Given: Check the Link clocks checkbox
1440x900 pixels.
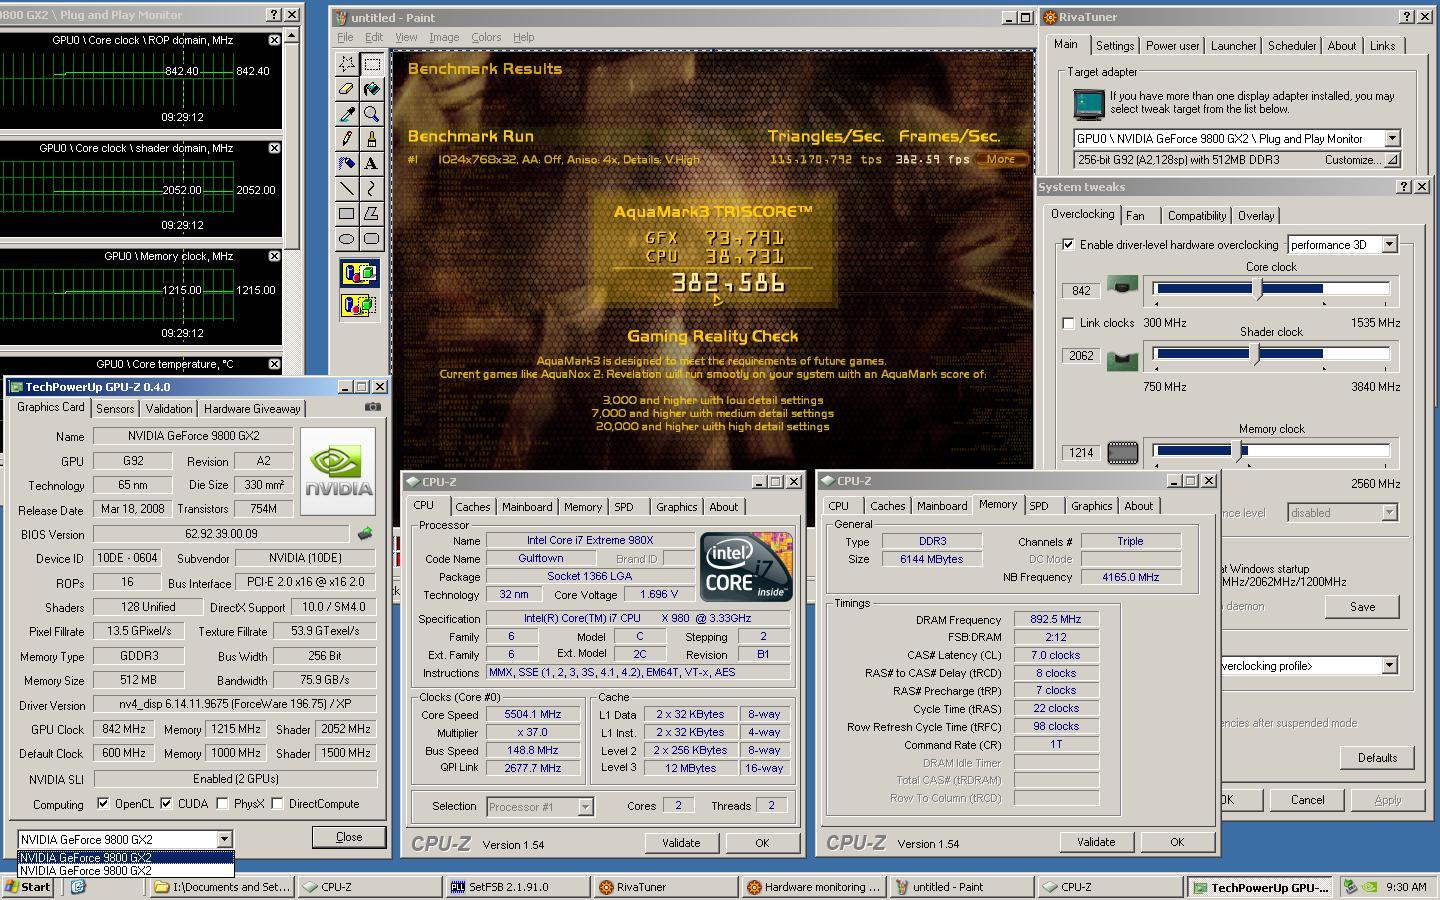Looking at the screenshot, I should pos(1068,323).
